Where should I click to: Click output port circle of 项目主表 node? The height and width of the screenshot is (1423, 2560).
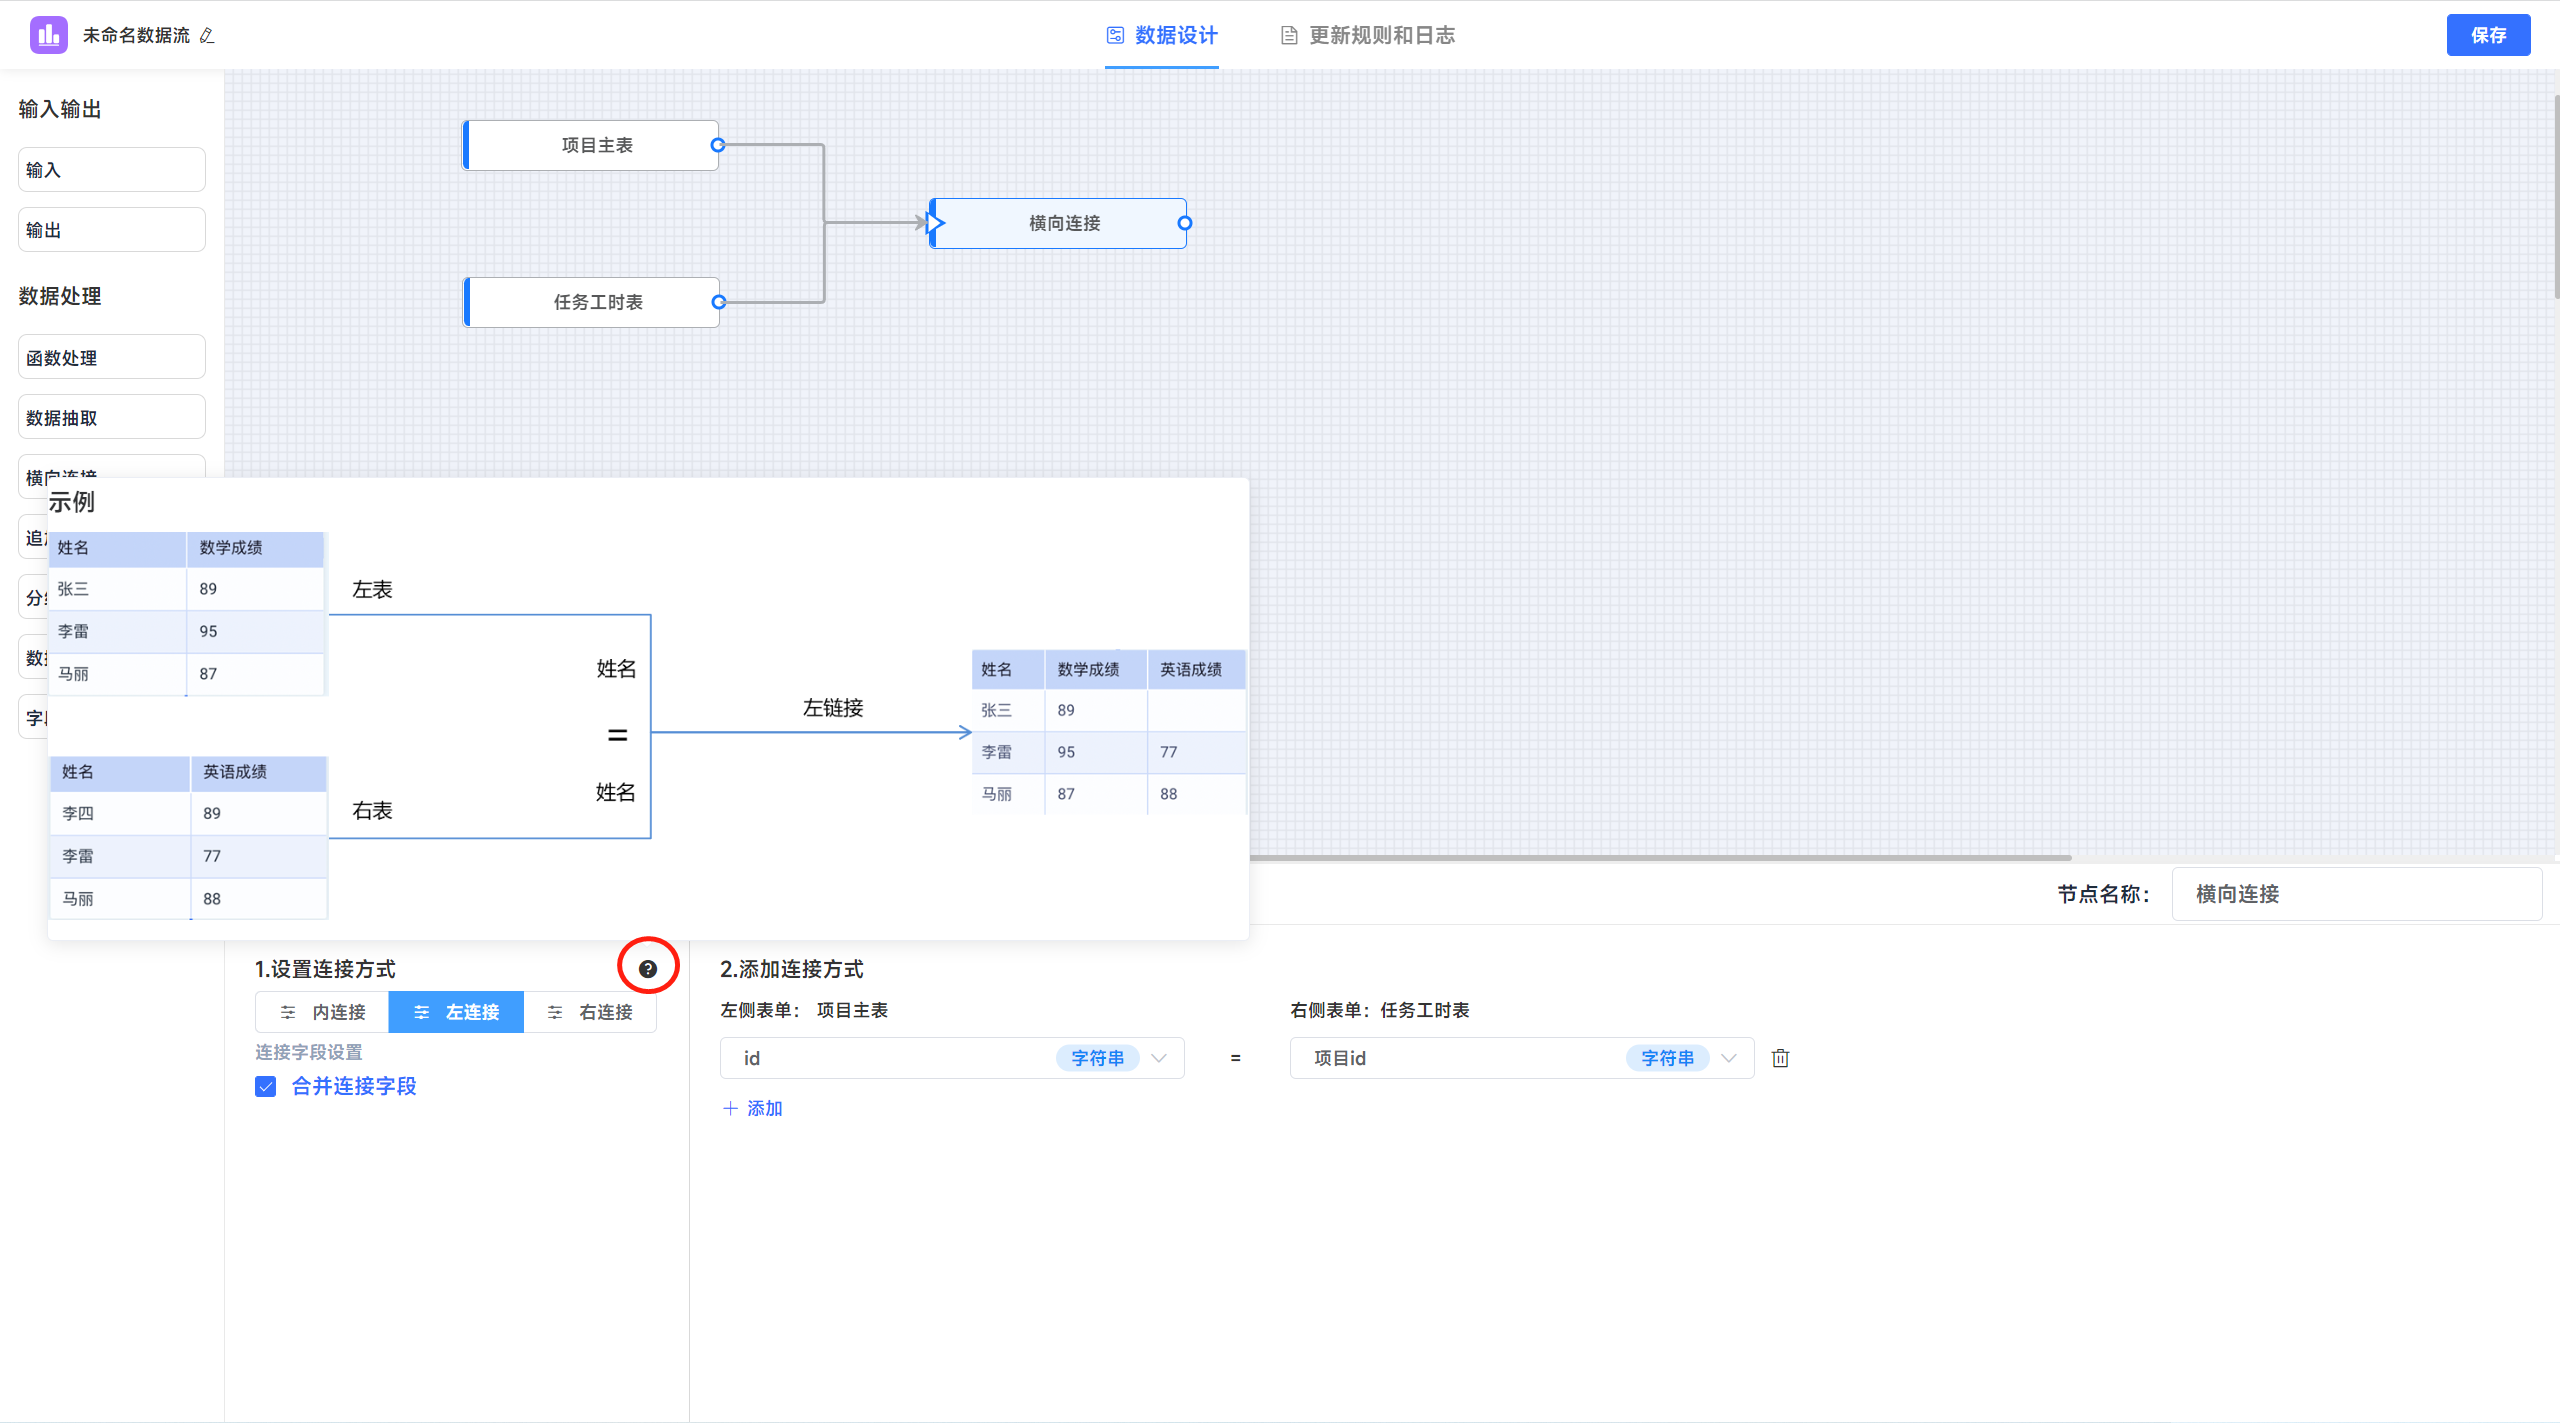[717, 145]
